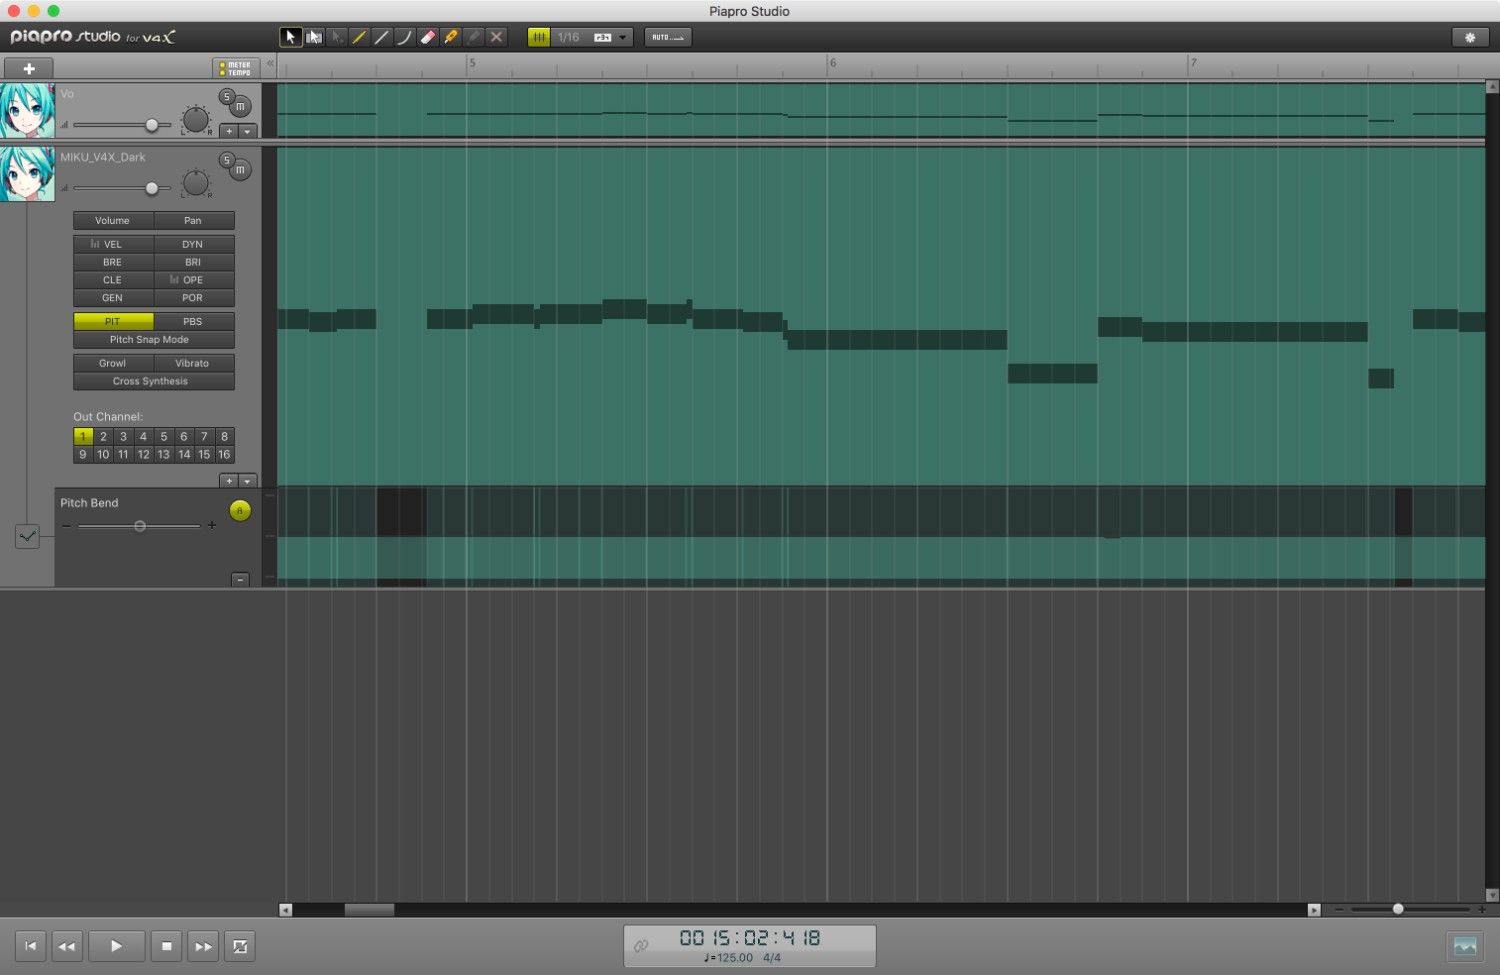
Task: Click the MIKU_V4X_Dark track volume slider
Action: tap(151, 188)
